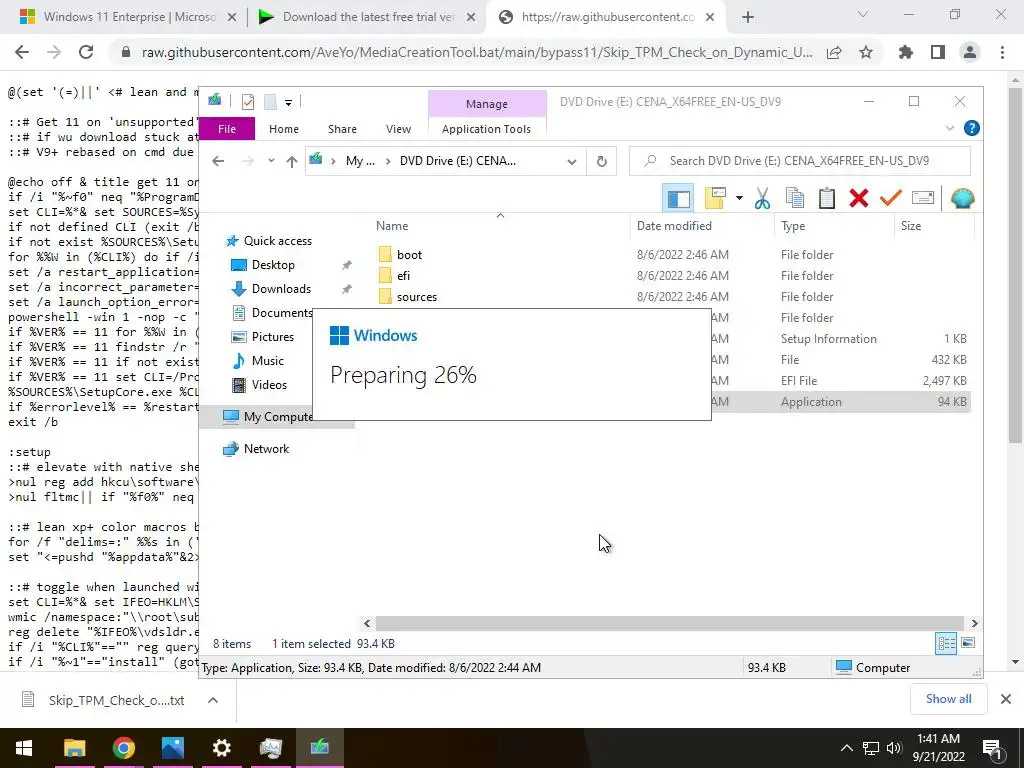Open the View ribbon tab
The width and height of the screenshot is (1024, 768).
[x=398, y=129]
